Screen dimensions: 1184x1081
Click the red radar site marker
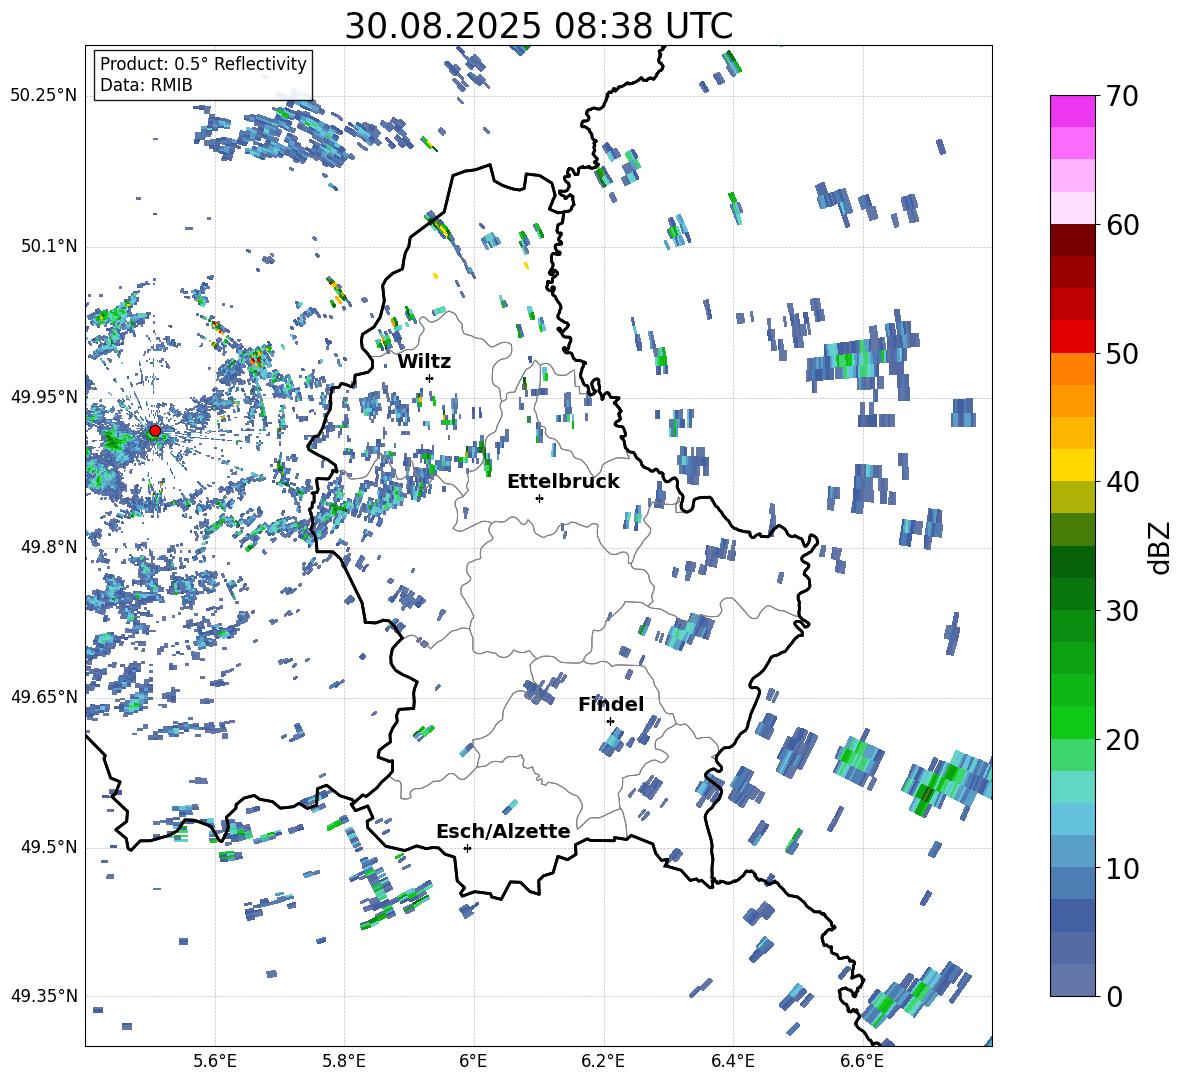155,431
